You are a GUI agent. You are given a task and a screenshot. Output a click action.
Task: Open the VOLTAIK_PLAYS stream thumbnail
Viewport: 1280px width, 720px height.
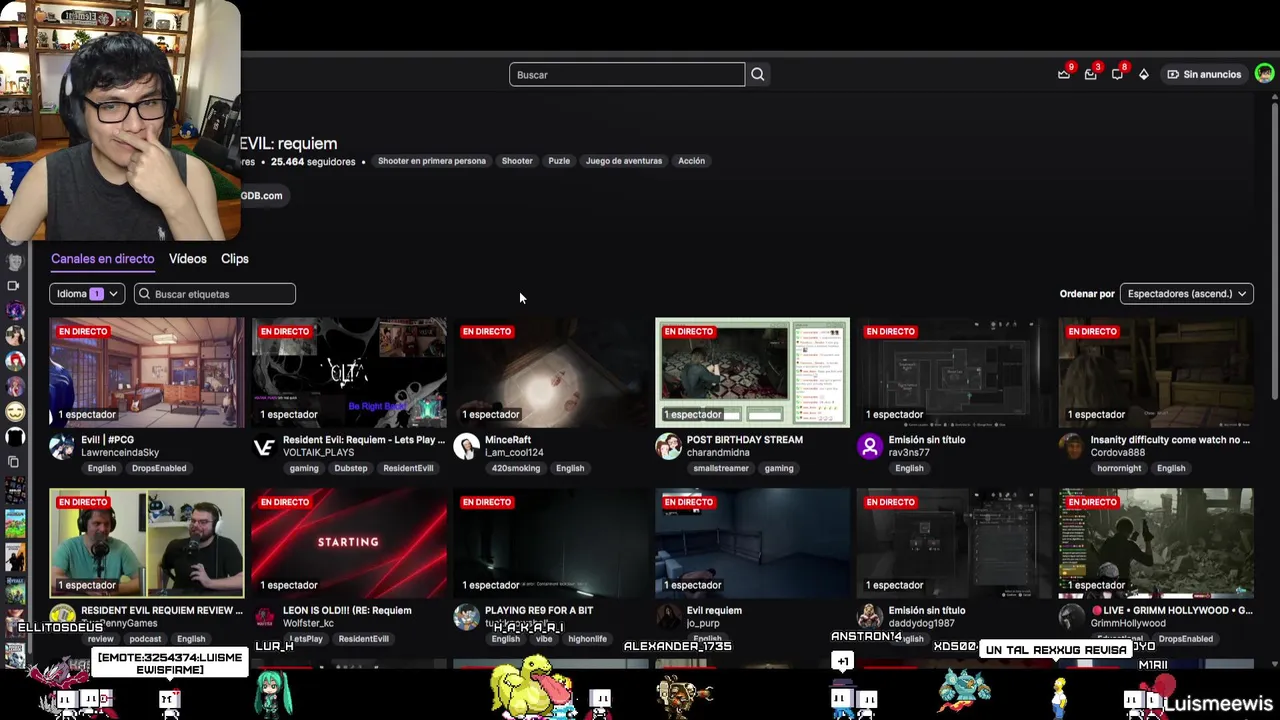point(349,373)
